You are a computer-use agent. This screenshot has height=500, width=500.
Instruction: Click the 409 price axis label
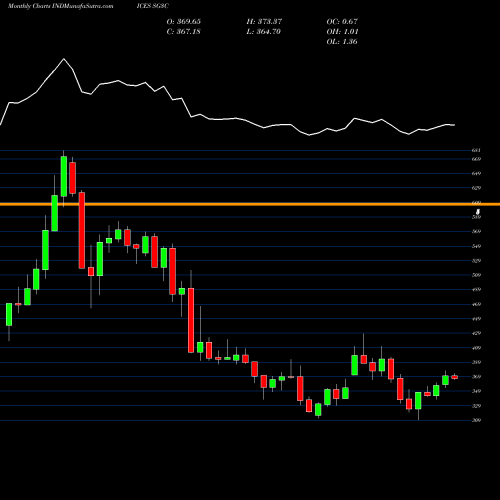click(x=476, y=348)
